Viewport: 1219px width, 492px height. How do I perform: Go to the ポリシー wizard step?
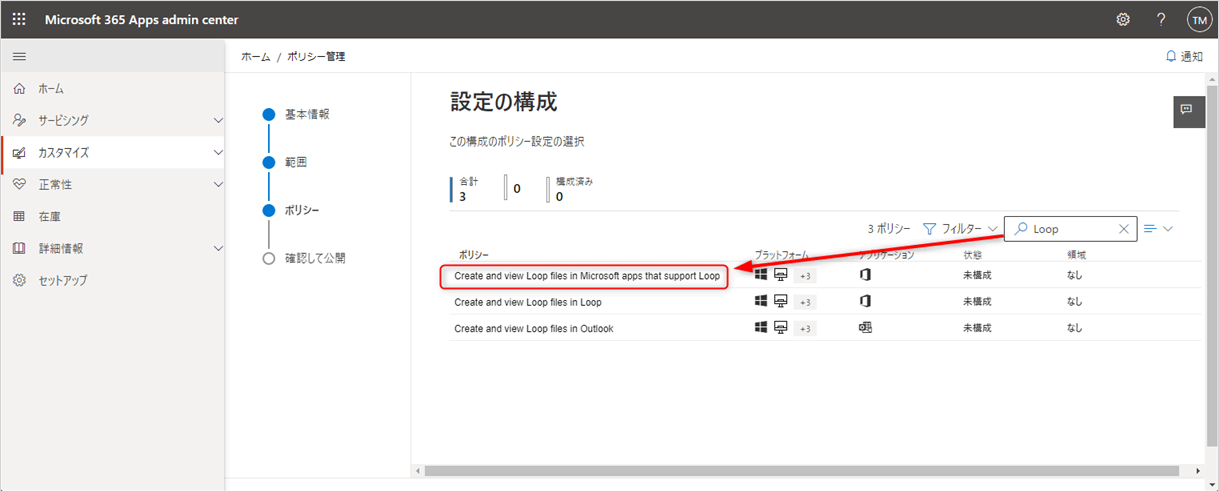303,210
